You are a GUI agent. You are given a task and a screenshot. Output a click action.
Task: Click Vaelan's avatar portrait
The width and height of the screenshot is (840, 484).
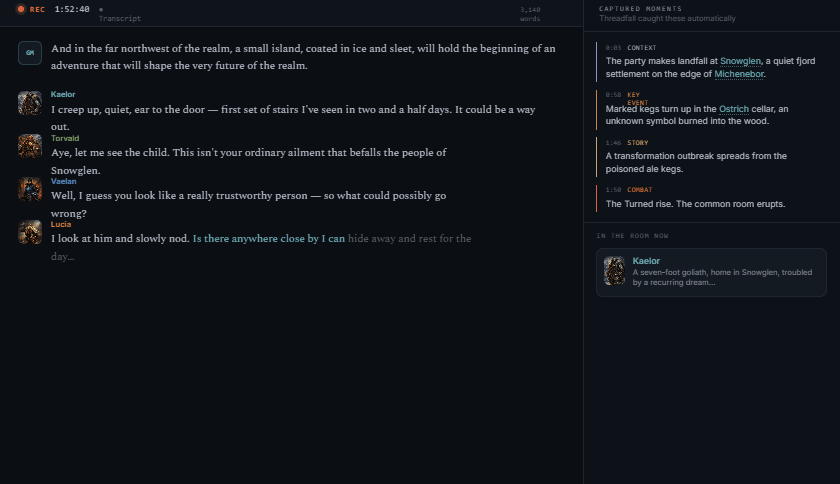[x=30, y=189]
